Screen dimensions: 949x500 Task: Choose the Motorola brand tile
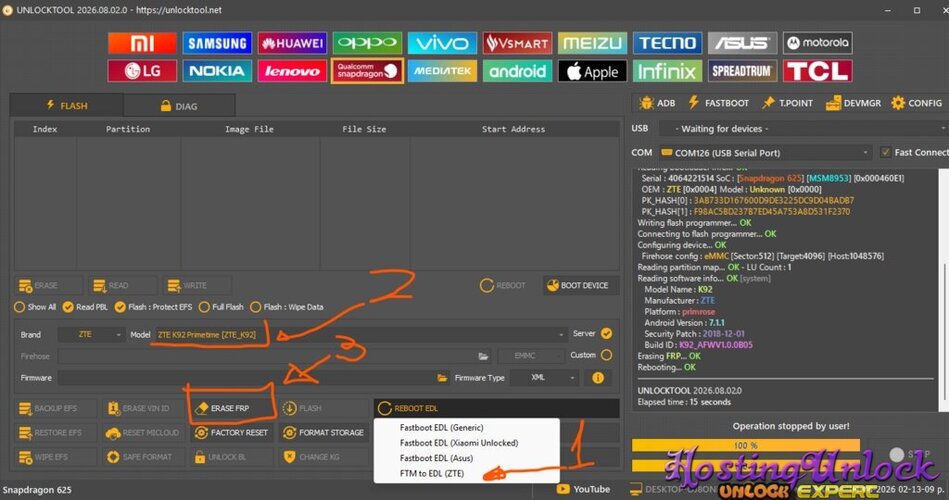pos(818,43)
